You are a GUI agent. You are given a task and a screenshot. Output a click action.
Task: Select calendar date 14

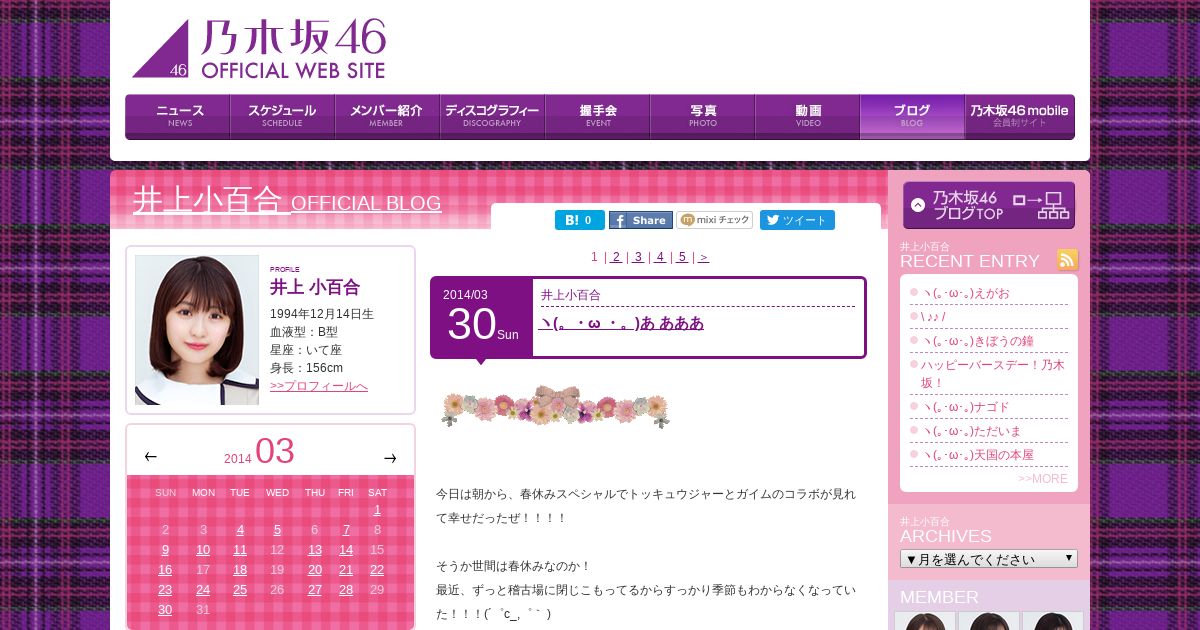(346, 550)
